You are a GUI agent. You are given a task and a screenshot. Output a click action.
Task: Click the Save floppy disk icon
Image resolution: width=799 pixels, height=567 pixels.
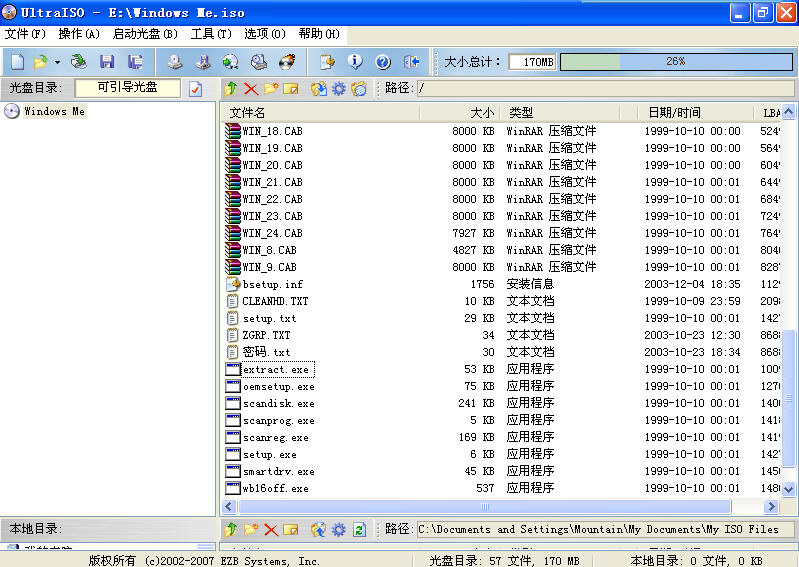(x=107, y=62)
